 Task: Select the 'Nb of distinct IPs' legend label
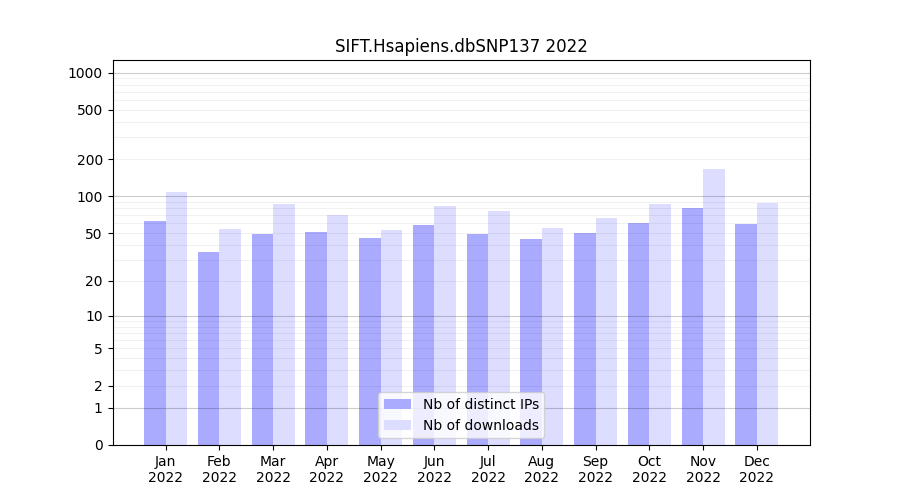(480, 404)
